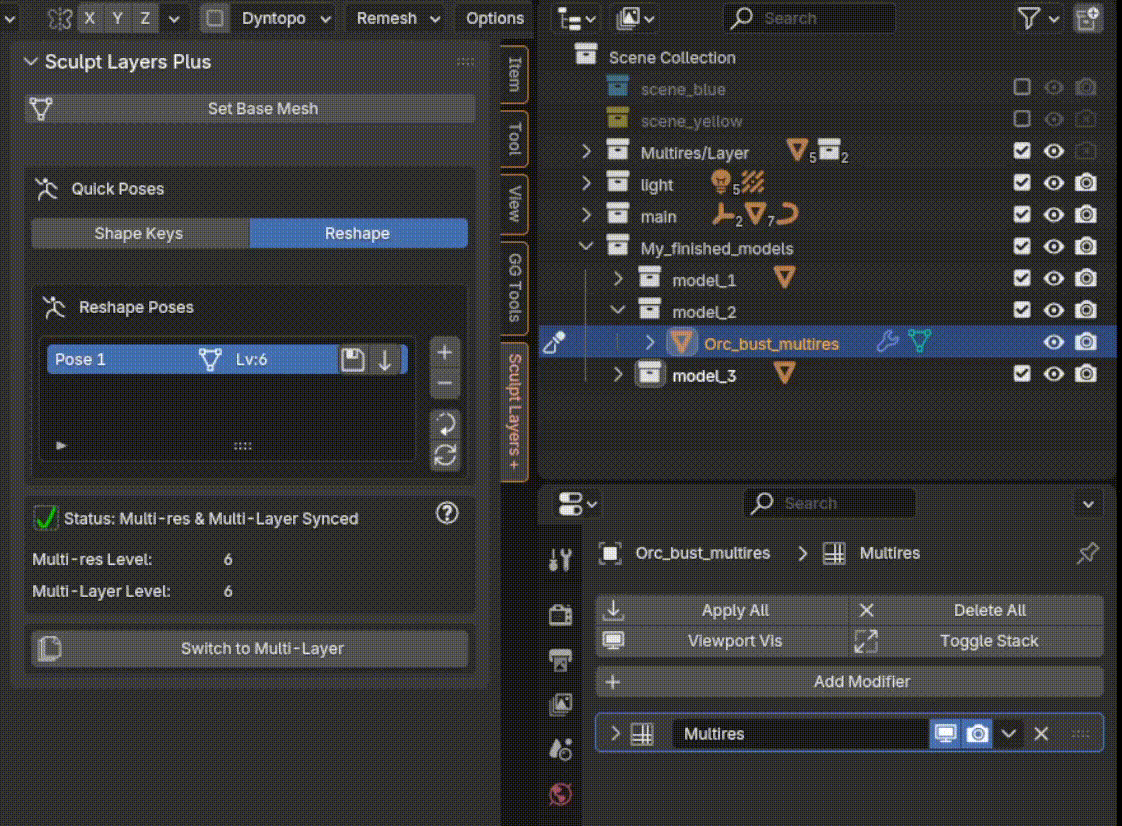Screen dimensions: 1122x826
Task: Click refresh poses sync icon
Action: pyautogui.click(x=444, y=455)
